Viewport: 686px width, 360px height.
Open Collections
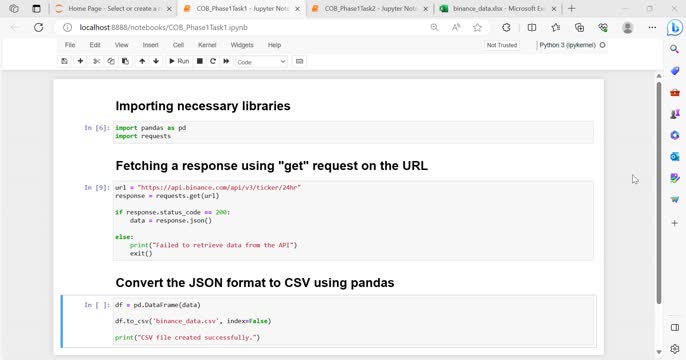click(x=579, y=28)
